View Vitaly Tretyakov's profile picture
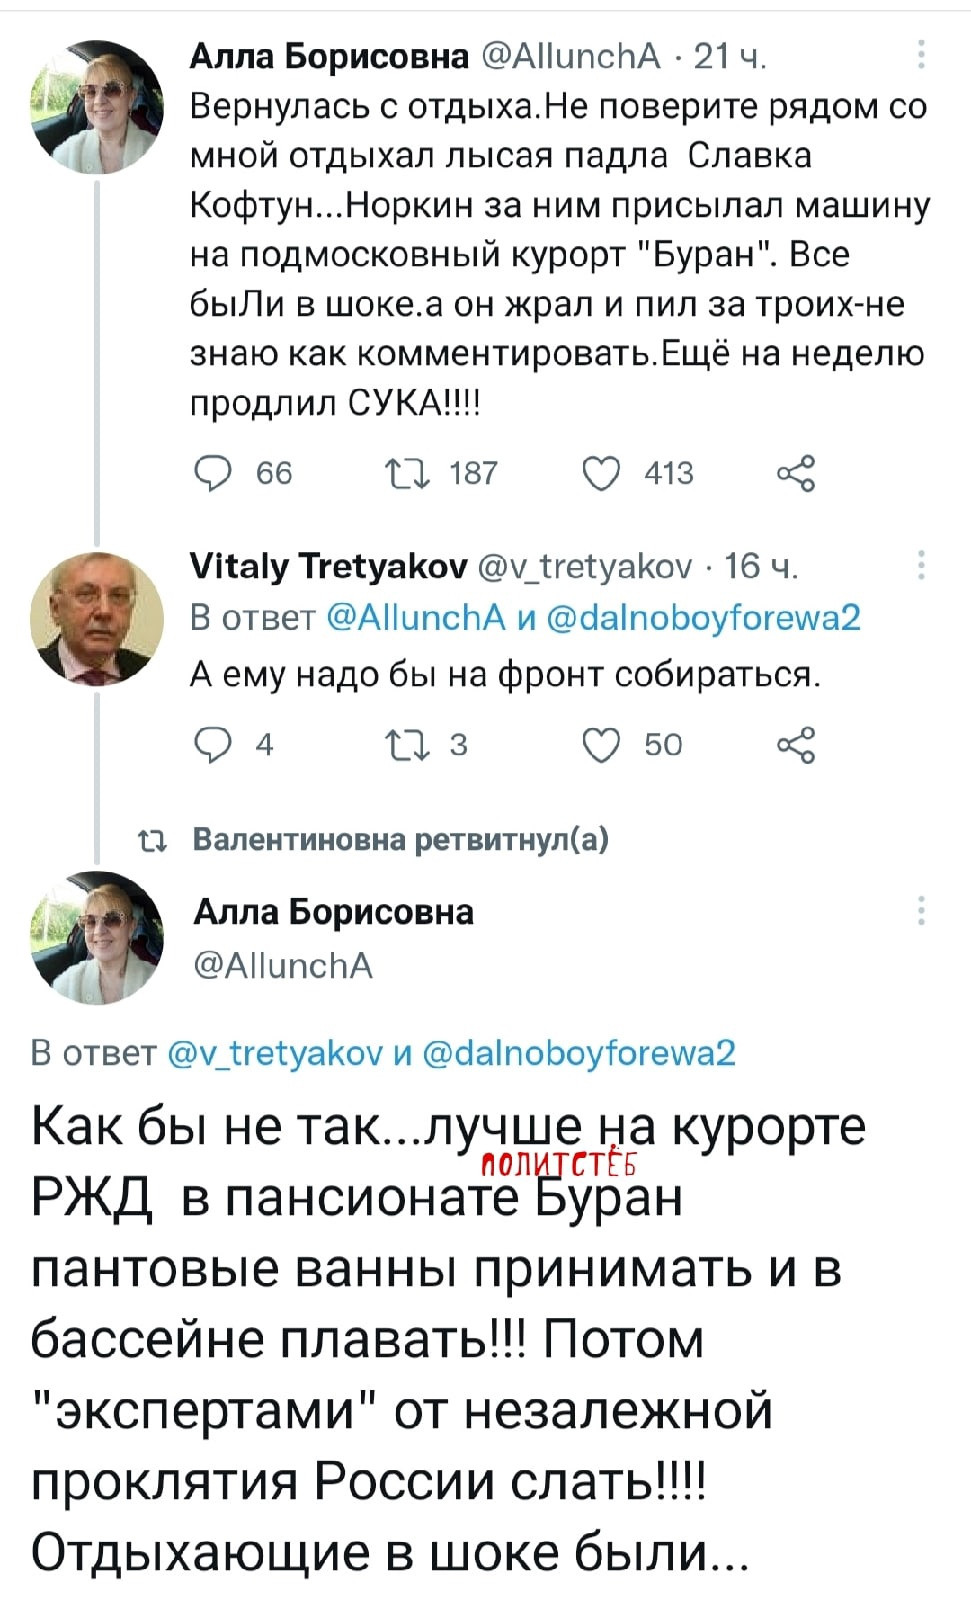Screen dimensions: 971x1600 pyautogui.click(x=97, y=616)
